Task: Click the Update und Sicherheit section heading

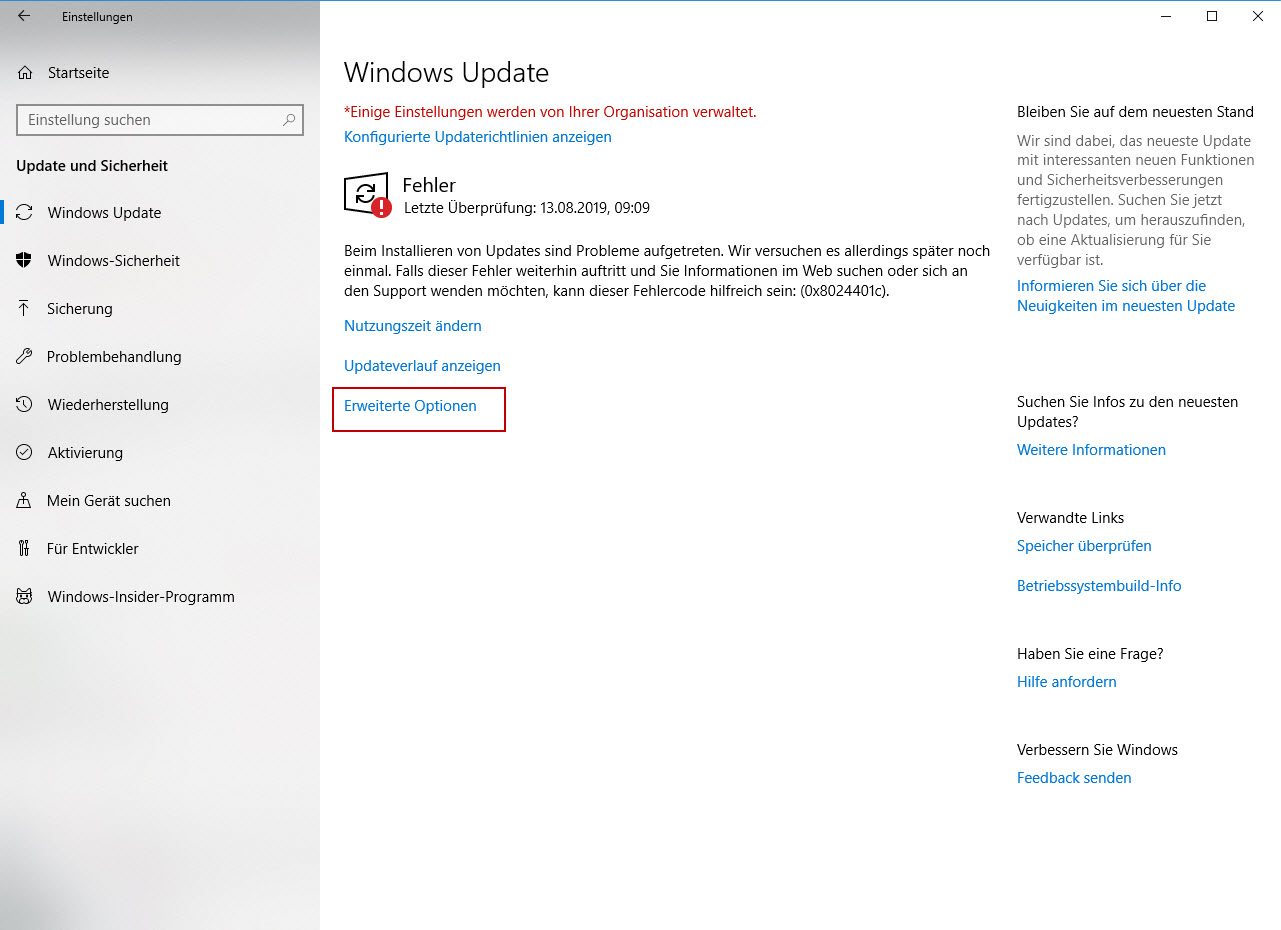Action: [92, 166]
